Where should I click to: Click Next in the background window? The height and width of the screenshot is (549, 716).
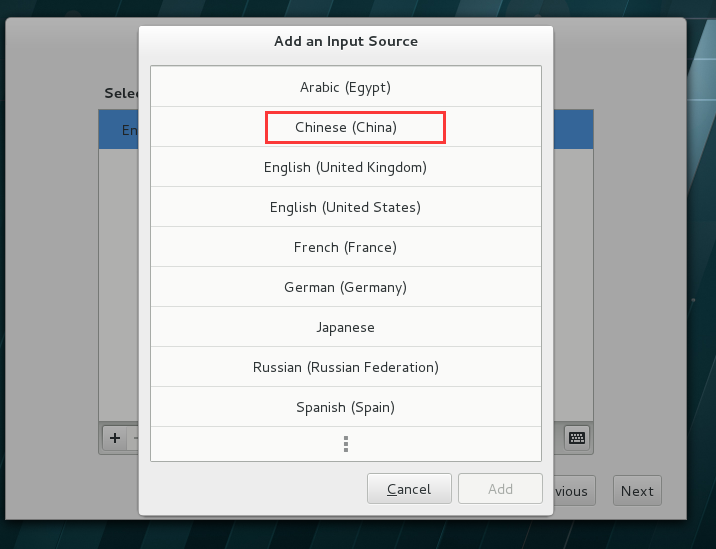click(637, 491)
